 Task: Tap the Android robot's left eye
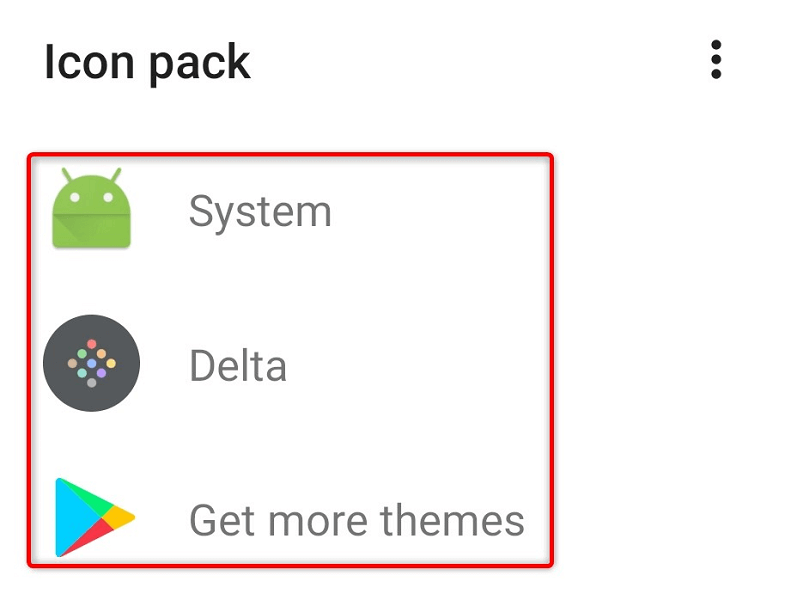(x=75, y=197)
